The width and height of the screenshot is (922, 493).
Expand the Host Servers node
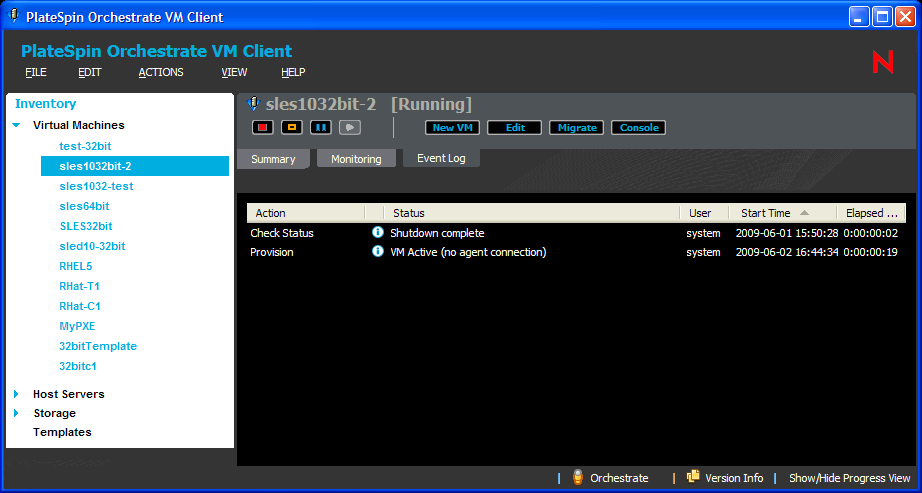tap(16, 394)
